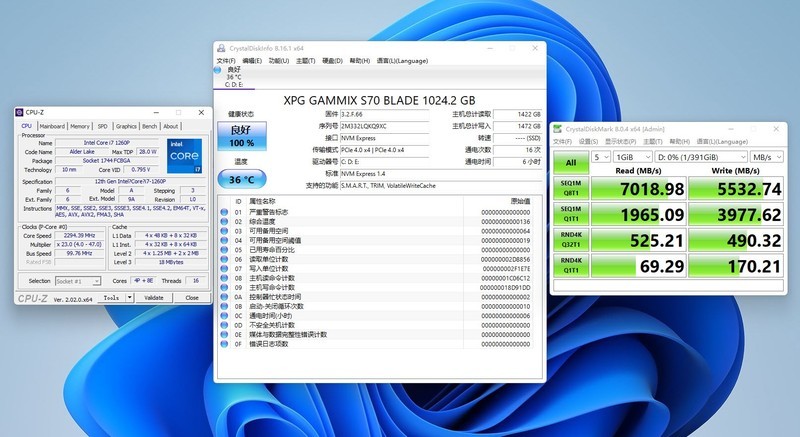Image resolution: width=800 pixels, height=437 pixels.
Task: Click the status icon for attribute 07 写入单位计数
Action: pos(224,269)
